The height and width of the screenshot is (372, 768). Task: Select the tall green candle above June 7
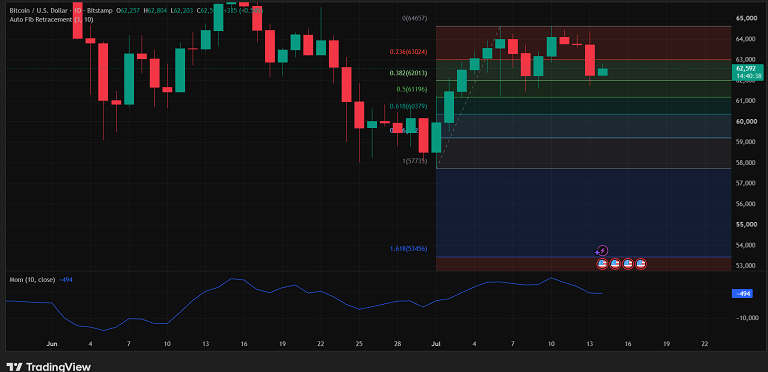tap(129, 79)
